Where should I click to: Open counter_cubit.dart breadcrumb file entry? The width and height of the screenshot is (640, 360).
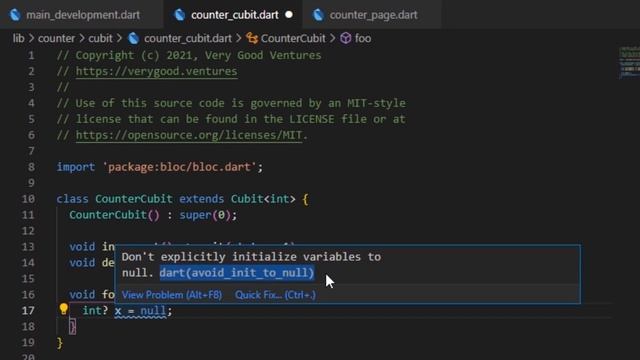click(x=188, y=38)
